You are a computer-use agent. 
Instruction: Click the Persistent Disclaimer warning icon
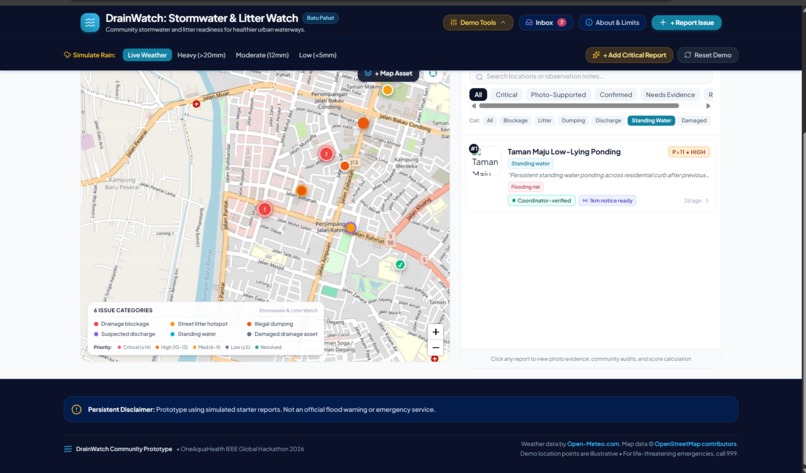tap(77, 410)
